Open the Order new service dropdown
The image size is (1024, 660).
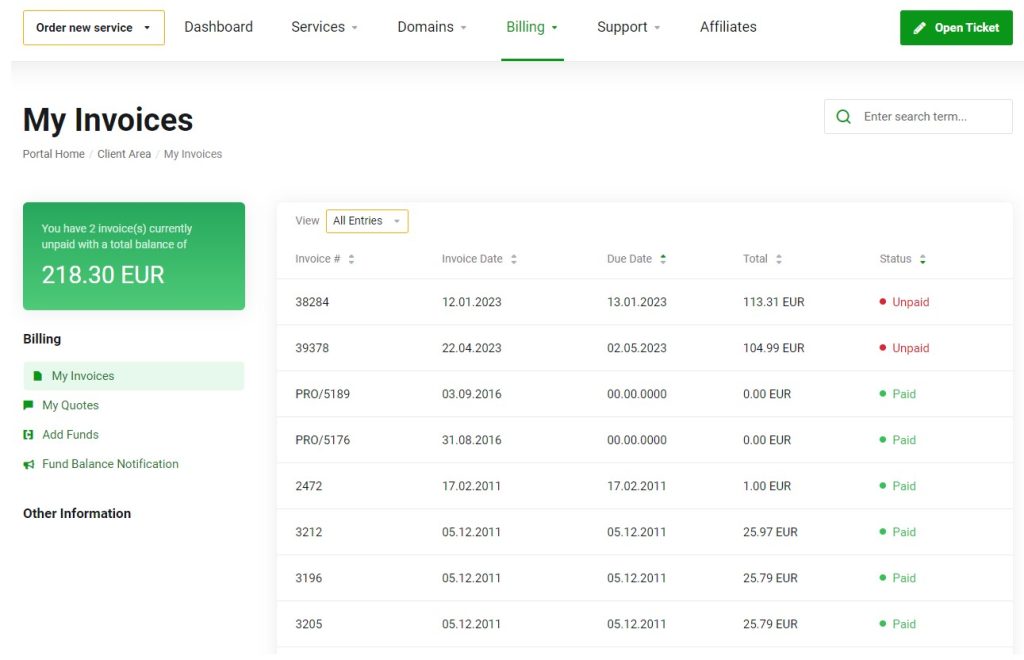click(93, 27)
